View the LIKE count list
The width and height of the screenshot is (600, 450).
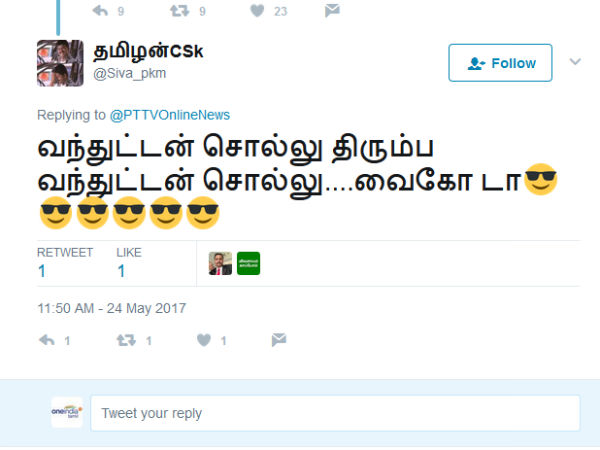click(x=129, y=263)
